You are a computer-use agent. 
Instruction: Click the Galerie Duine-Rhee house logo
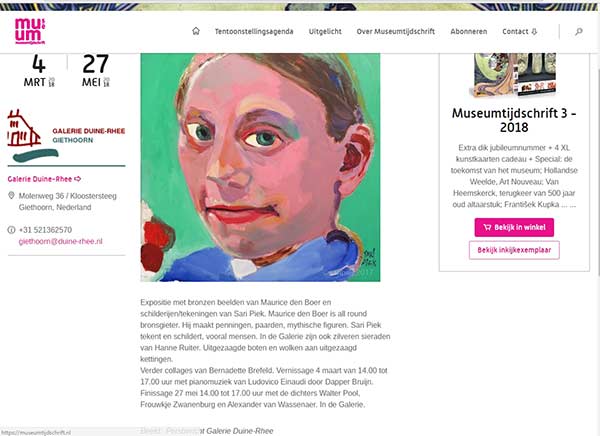pyautogui.click(x=66, y=138)
